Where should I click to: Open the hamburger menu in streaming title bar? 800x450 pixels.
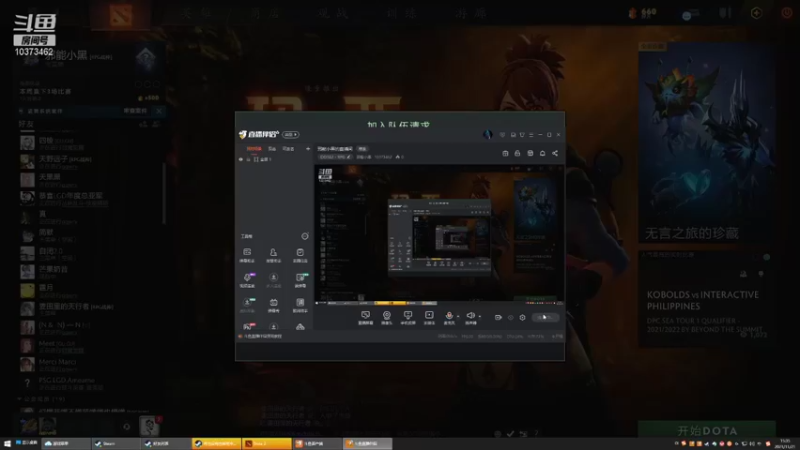531,135
